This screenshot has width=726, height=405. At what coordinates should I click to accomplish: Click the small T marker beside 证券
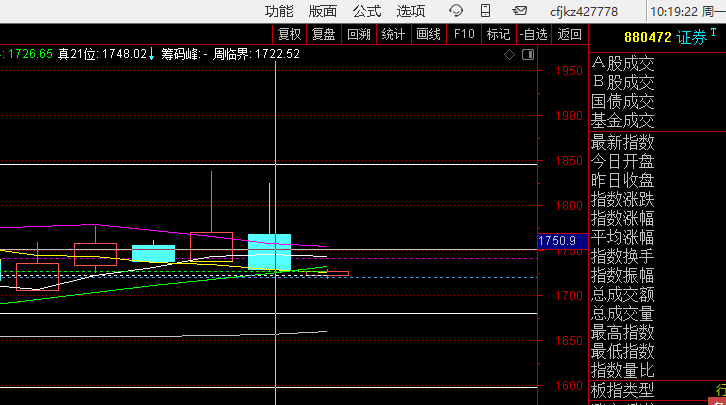click(713, 32)
